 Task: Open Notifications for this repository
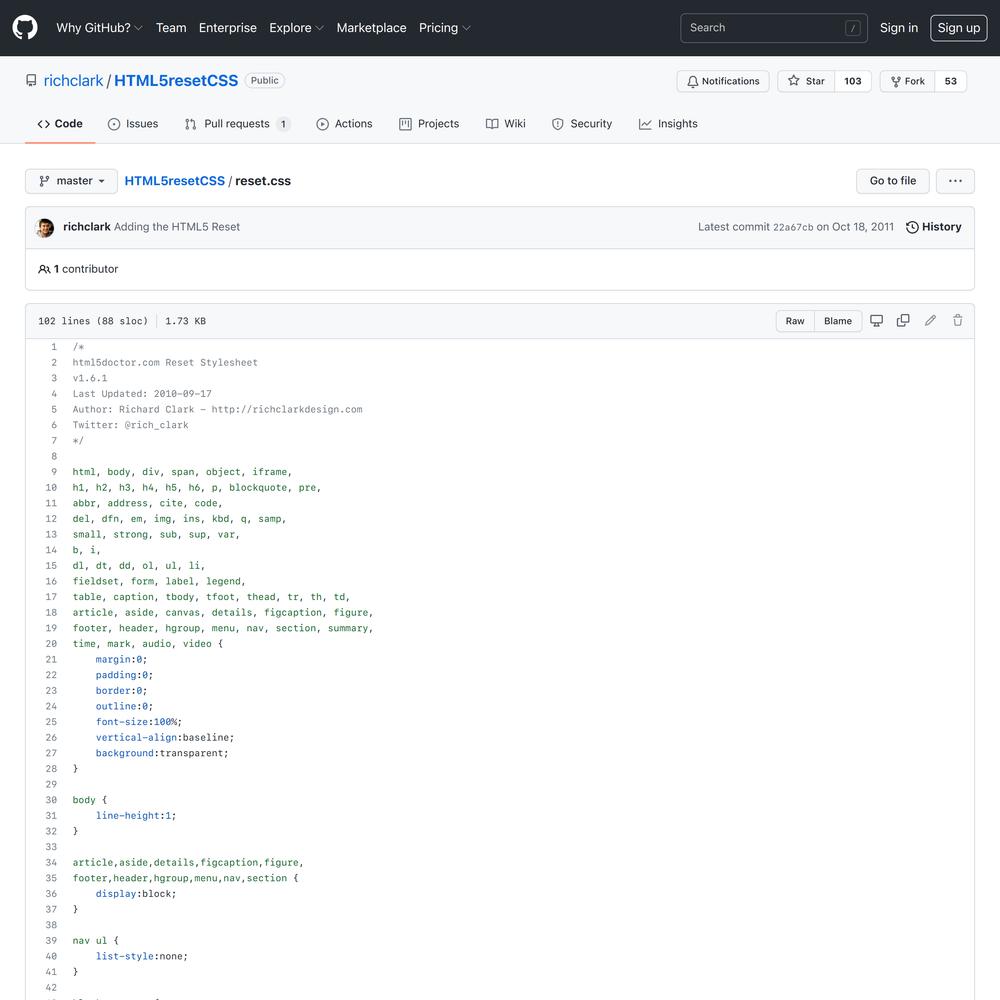point(723,81)
